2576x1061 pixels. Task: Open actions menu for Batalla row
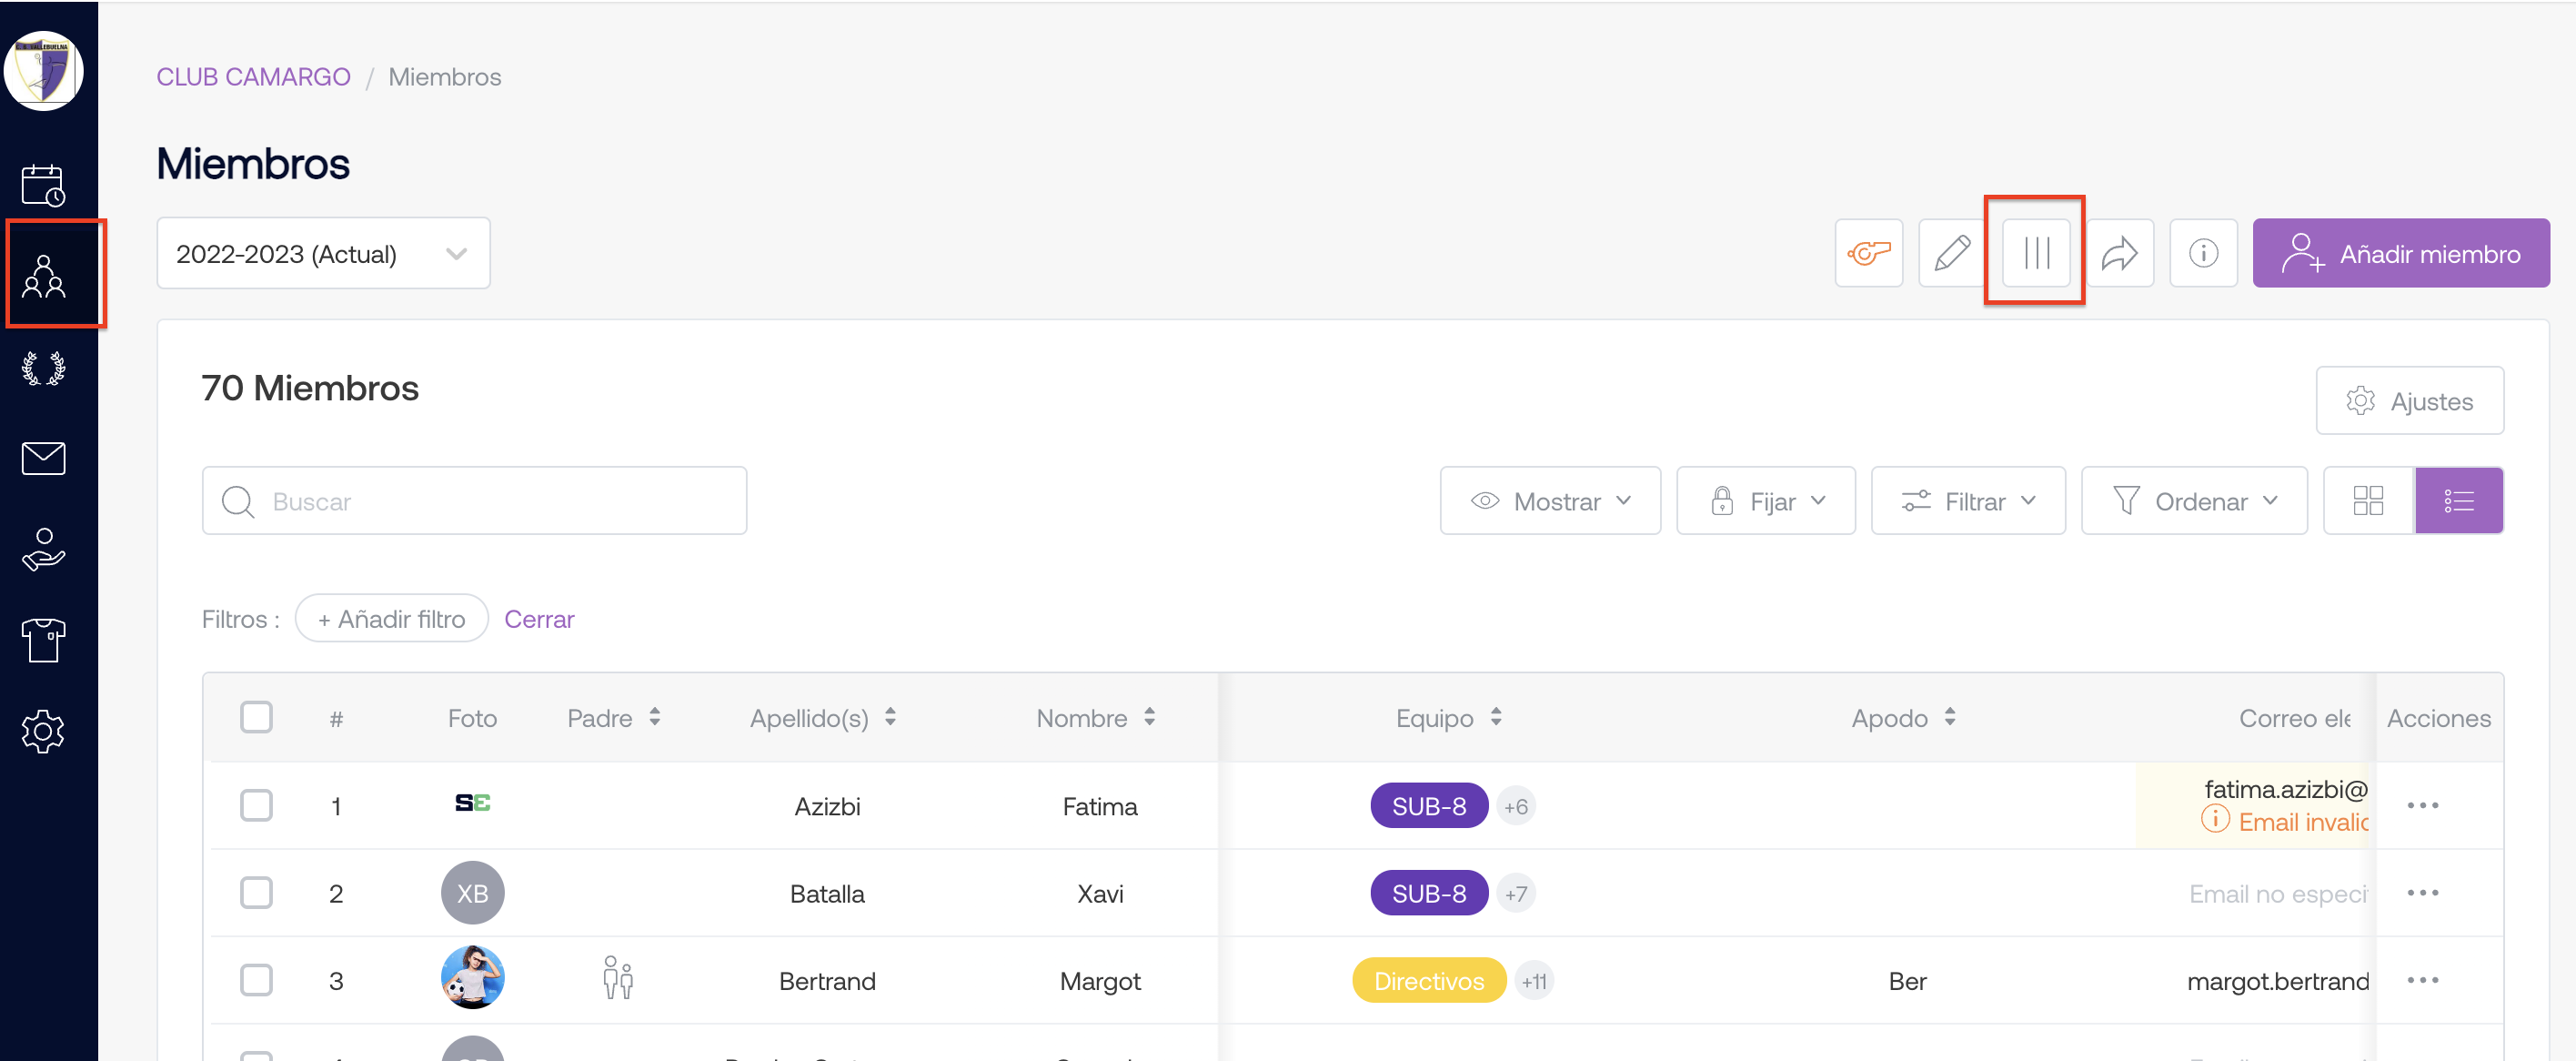(2422, 892)
